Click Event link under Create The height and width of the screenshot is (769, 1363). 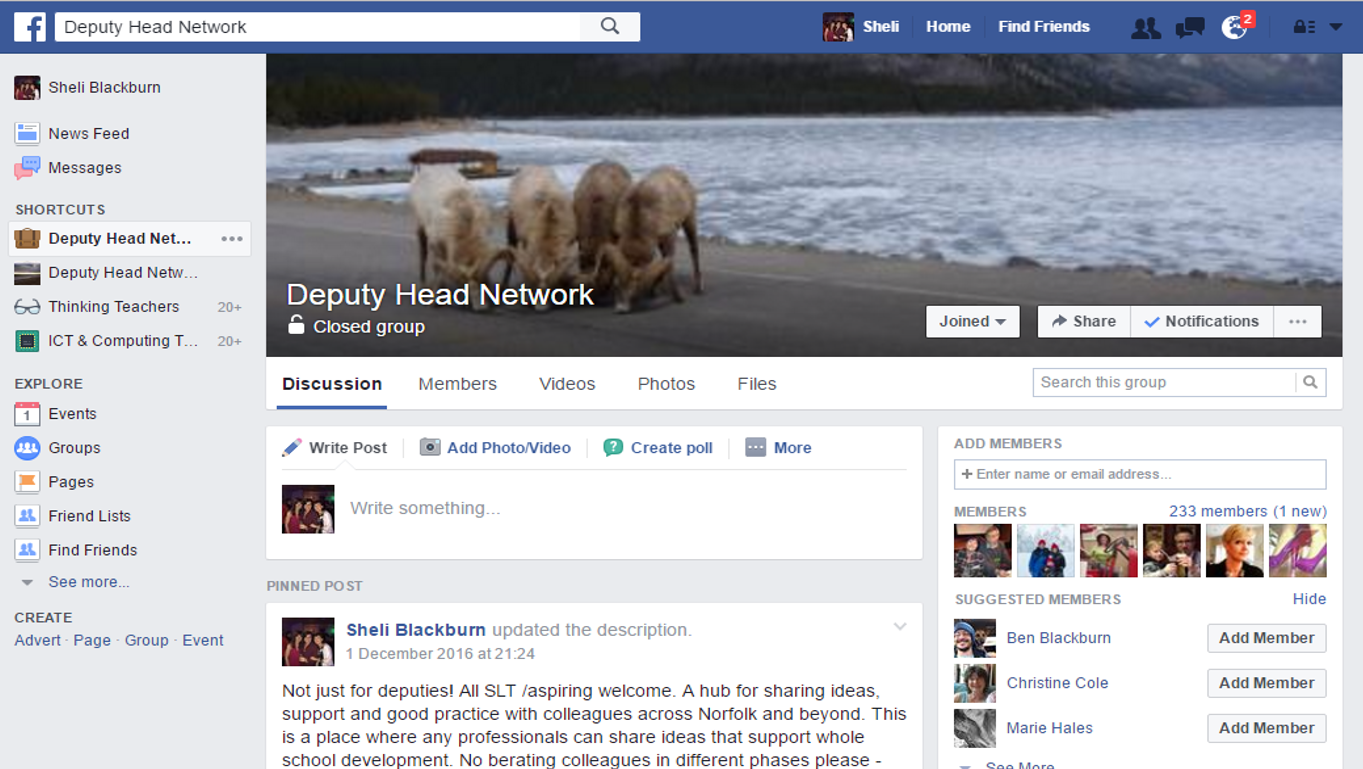pyautogui.click(x=203, y=640)
